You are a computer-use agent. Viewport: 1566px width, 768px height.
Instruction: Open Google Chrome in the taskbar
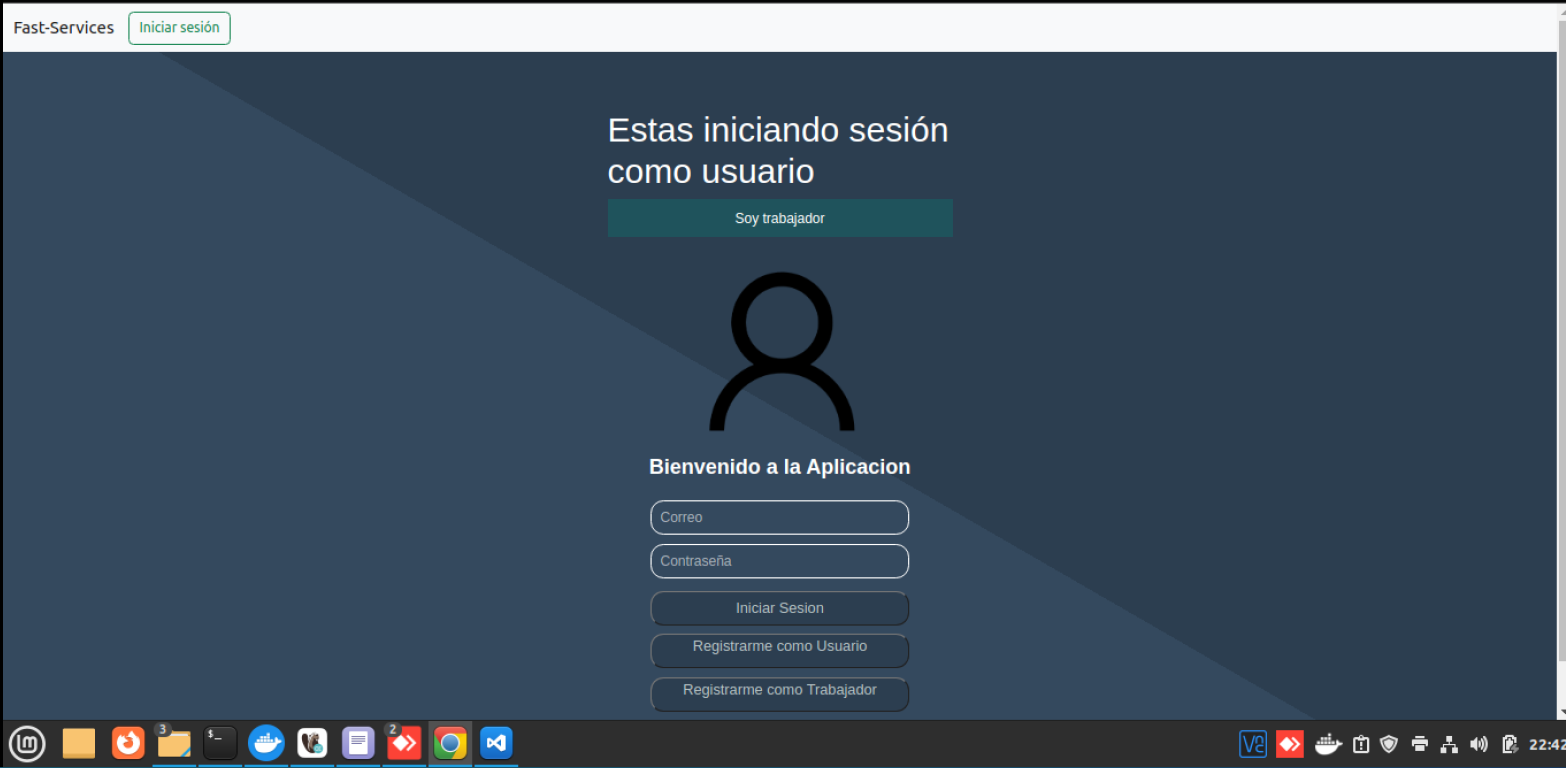tap(449, 743)
